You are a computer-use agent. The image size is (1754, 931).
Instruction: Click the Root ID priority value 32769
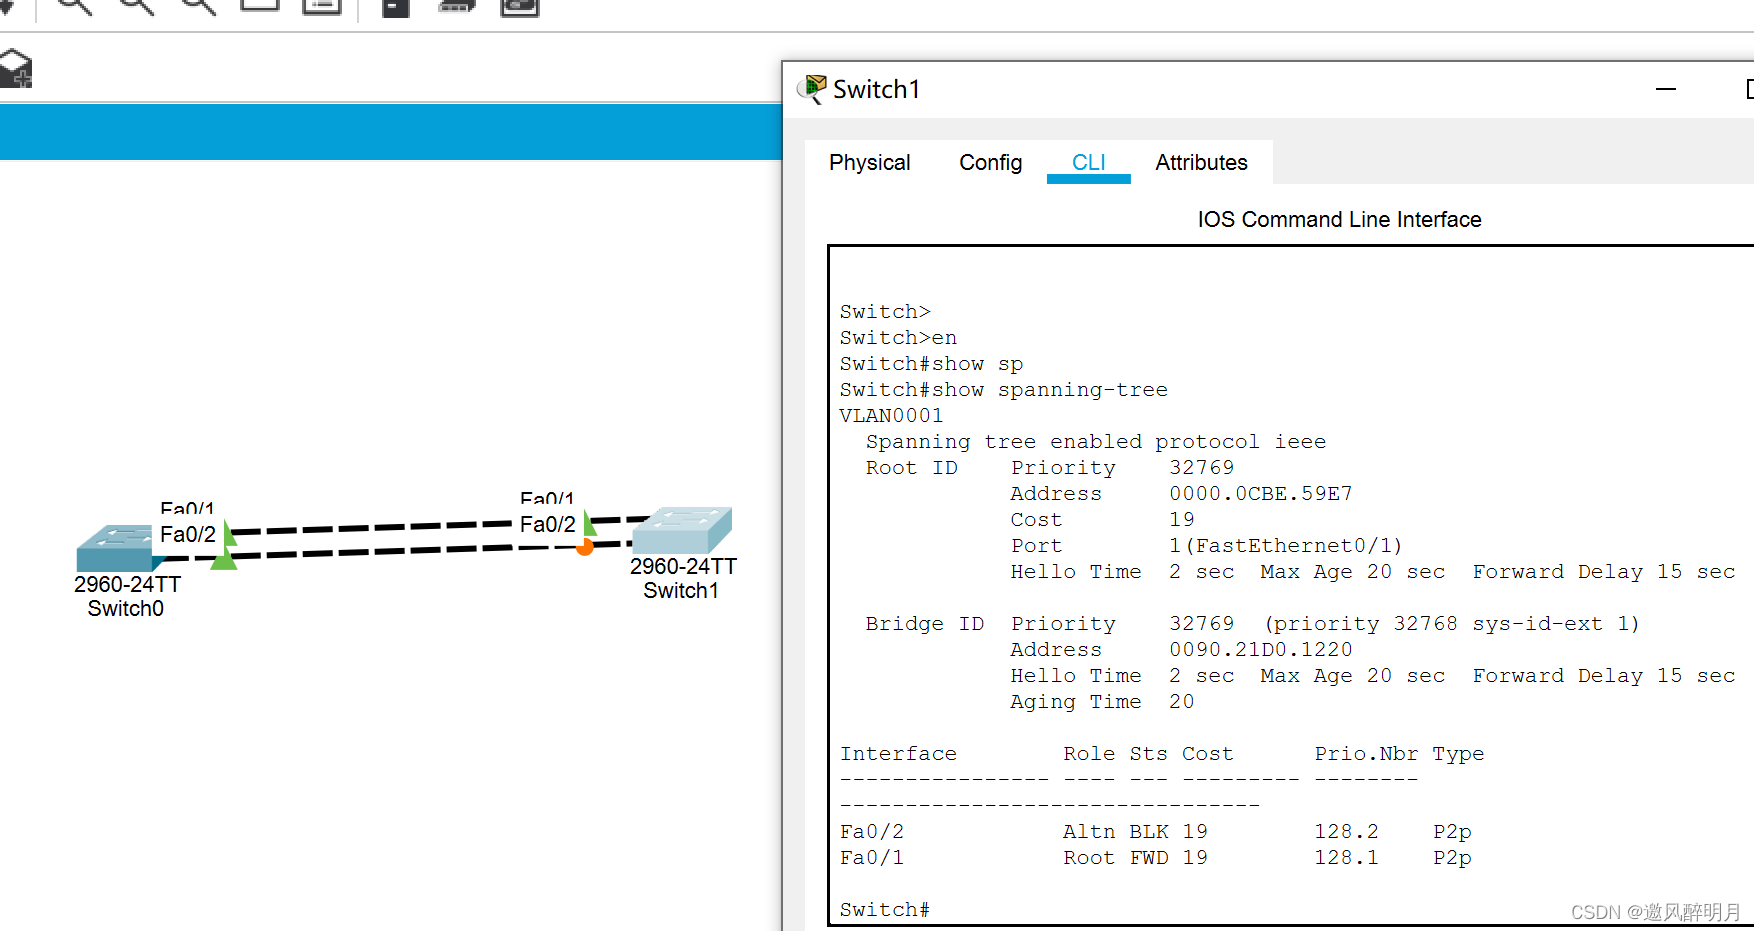[x=1202, y=468]
